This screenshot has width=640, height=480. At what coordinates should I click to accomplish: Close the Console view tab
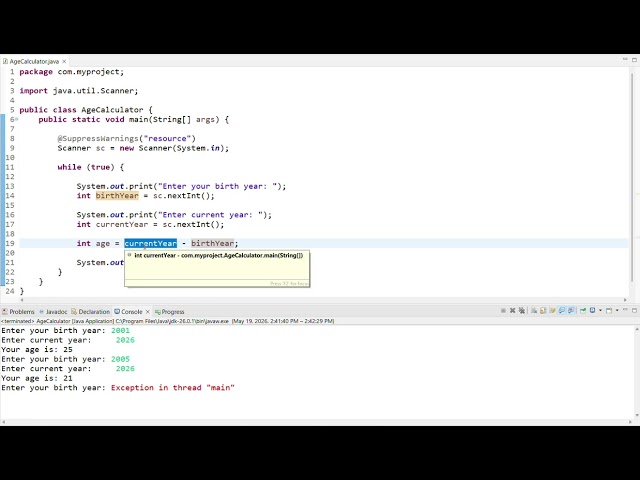coord(148,312)
